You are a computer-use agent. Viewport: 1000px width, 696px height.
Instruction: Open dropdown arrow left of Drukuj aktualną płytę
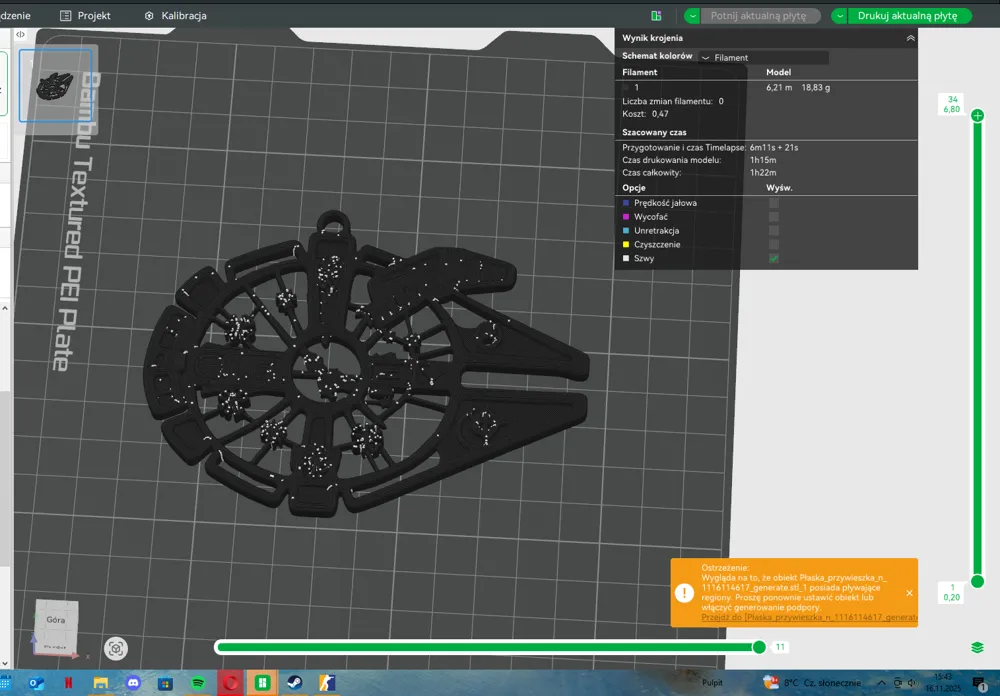click(839, 15)
